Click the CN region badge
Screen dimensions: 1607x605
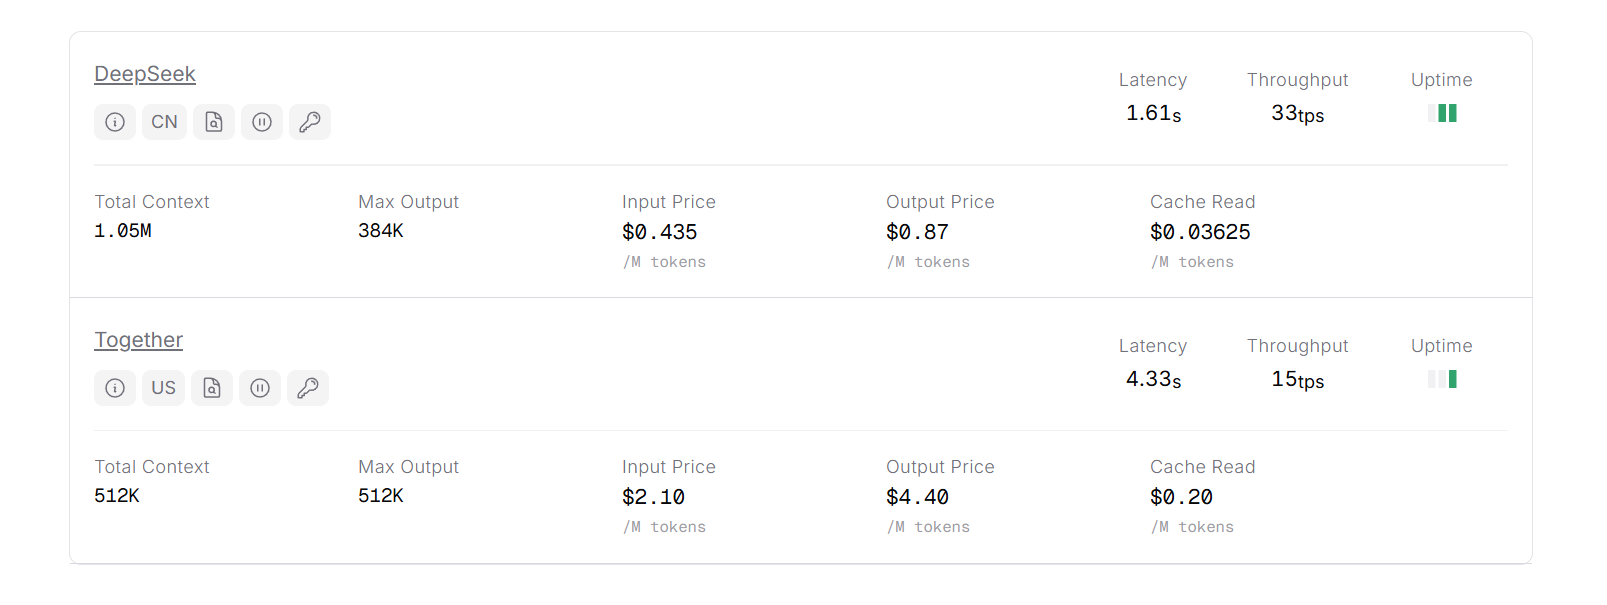[x=164, y=122]
